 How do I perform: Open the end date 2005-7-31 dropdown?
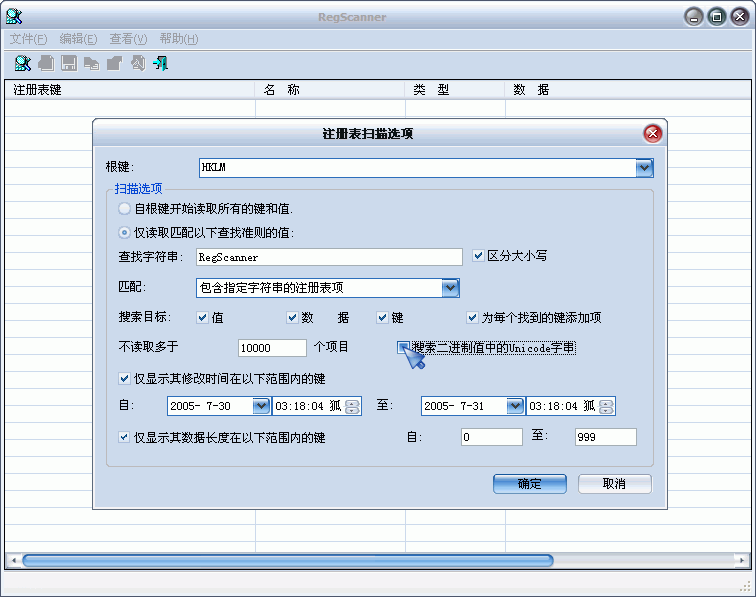click(x=515, y=406)
